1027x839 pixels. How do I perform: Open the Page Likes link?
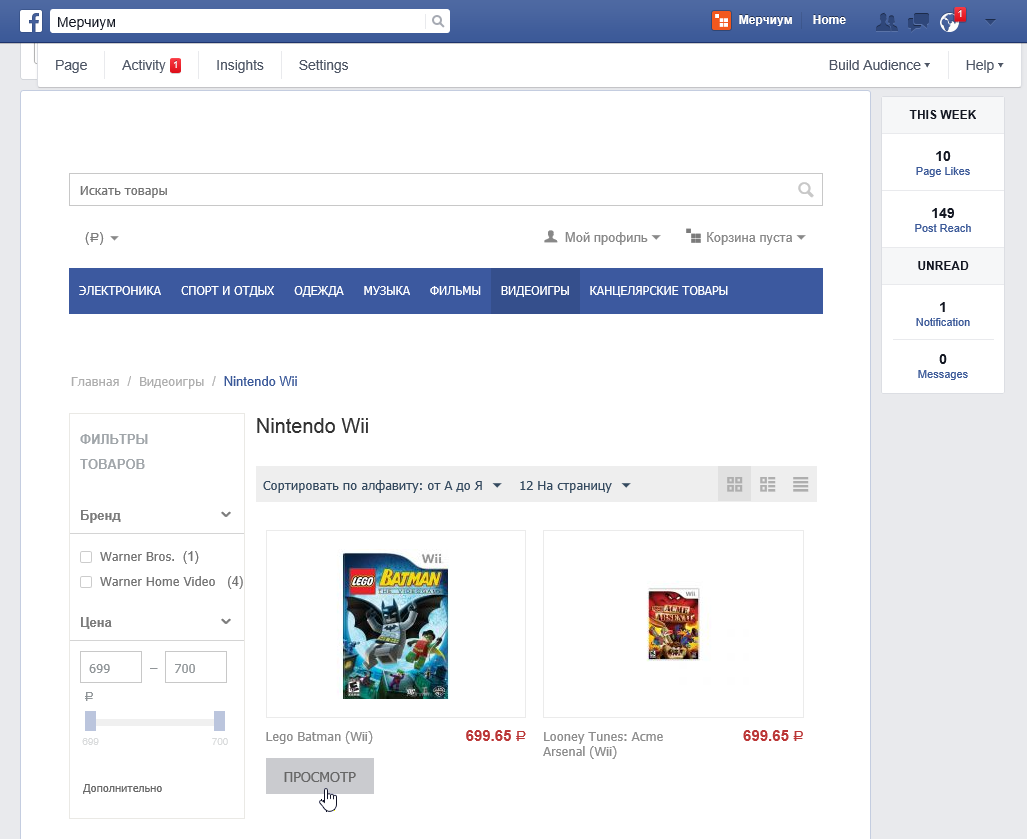click(x=943, y=171)
